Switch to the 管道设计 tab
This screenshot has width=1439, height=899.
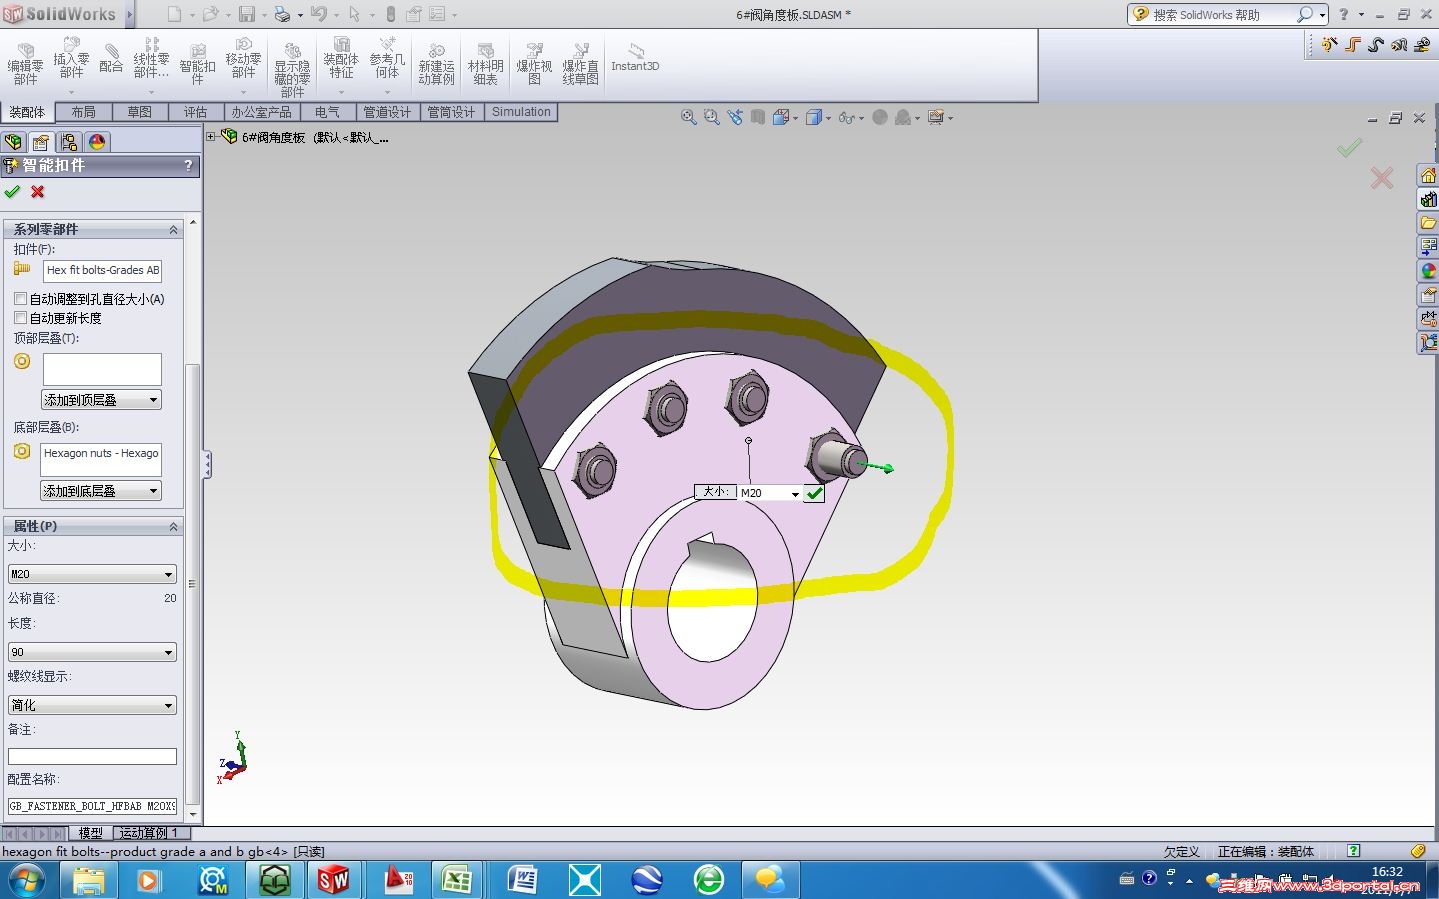387,112
